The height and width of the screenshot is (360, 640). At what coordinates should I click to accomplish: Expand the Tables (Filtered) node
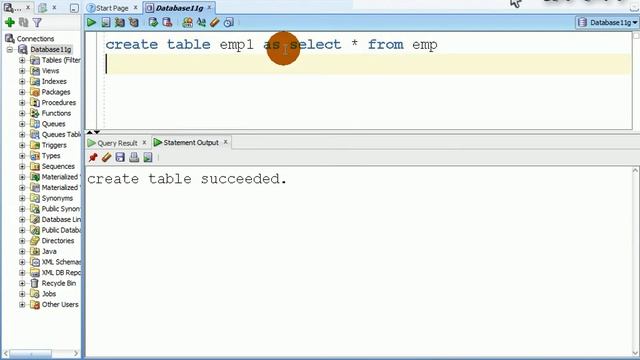(x=22, y=60)
